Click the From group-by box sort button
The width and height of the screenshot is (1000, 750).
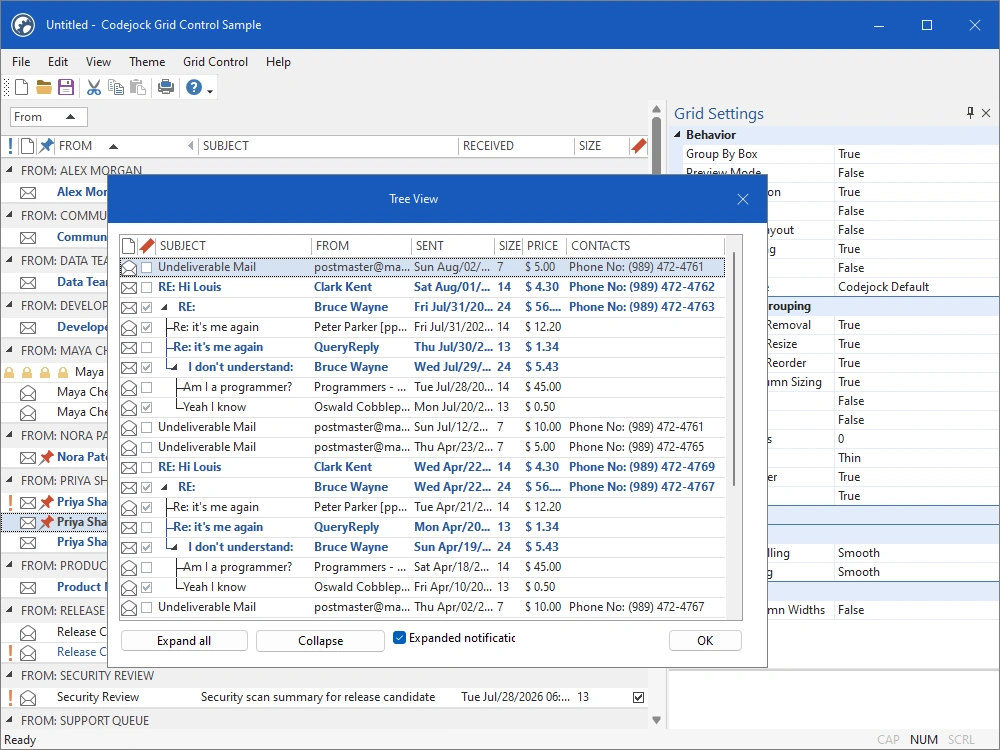pyautogui.click(x=48, y=117)
